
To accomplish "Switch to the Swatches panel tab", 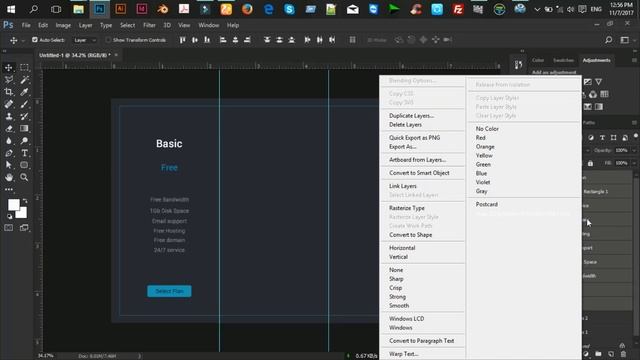I will pyautogui.click(x=563, y=60).
